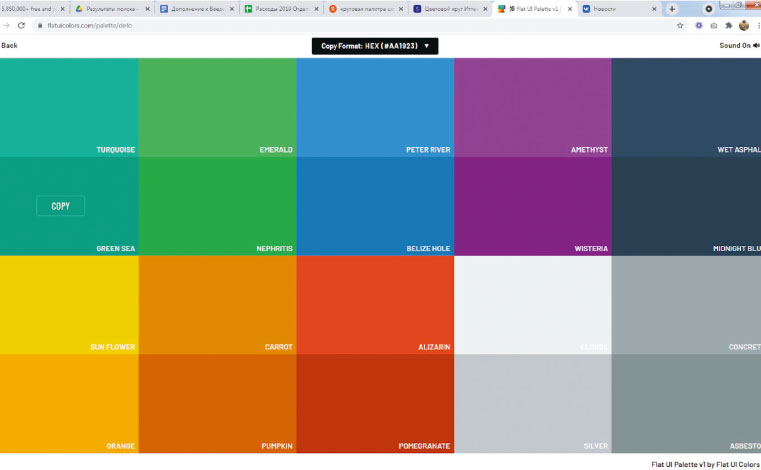Close the Flat UI Palette tab
761x470 pixels.
570,8
